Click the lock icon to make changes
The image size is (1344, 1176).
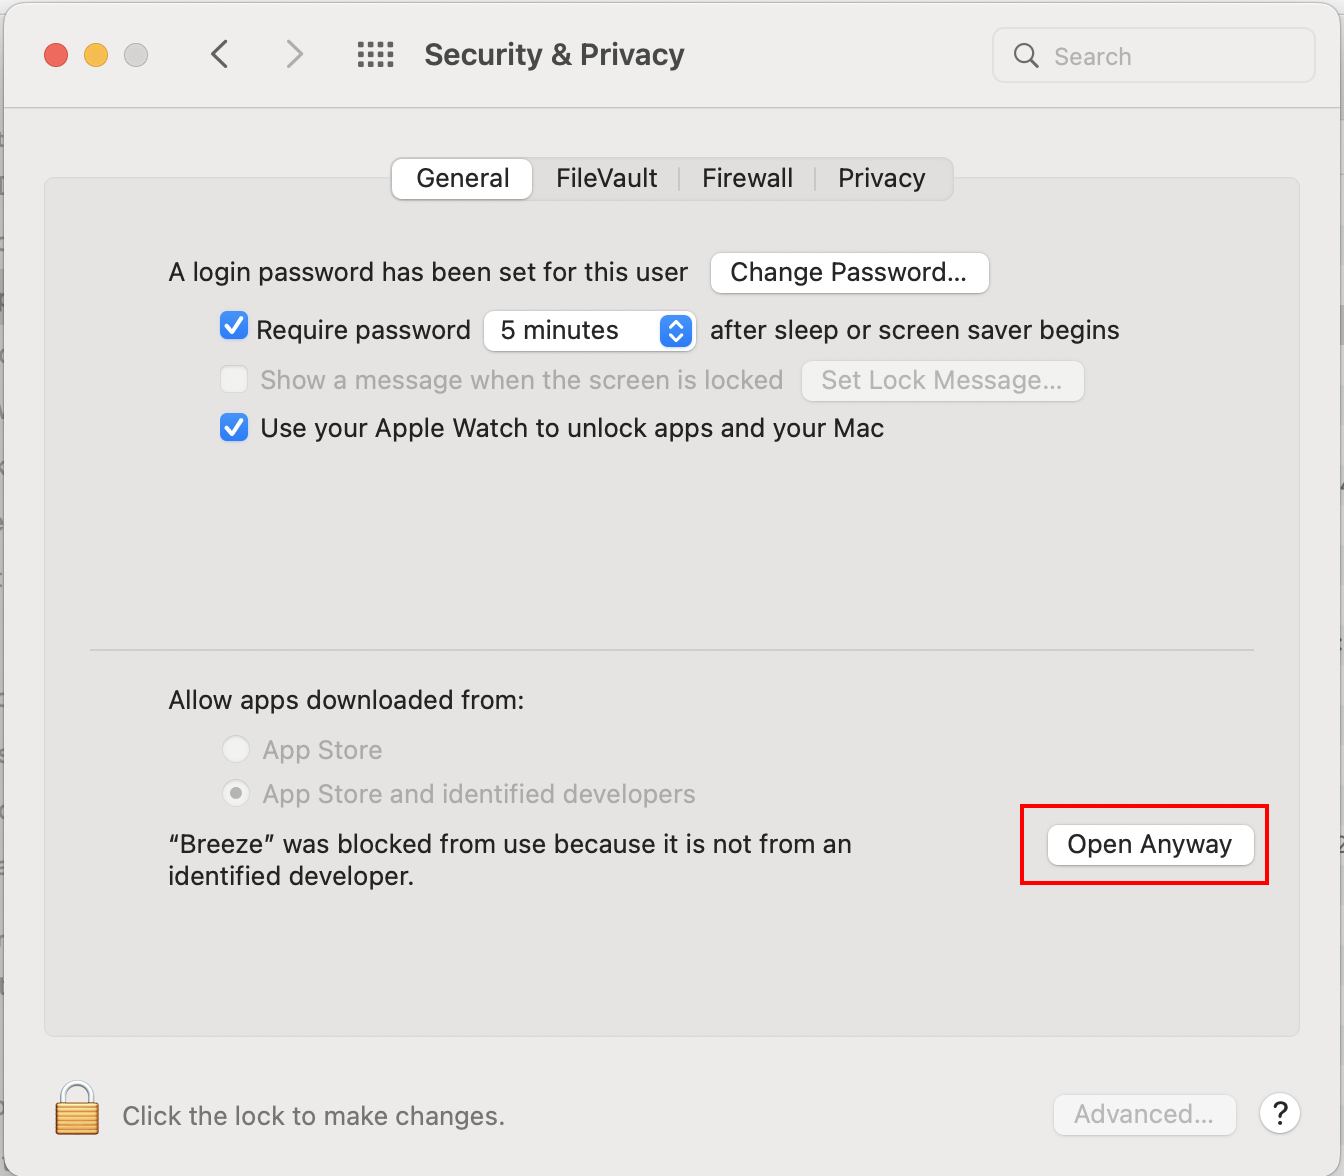point(77,1109)
